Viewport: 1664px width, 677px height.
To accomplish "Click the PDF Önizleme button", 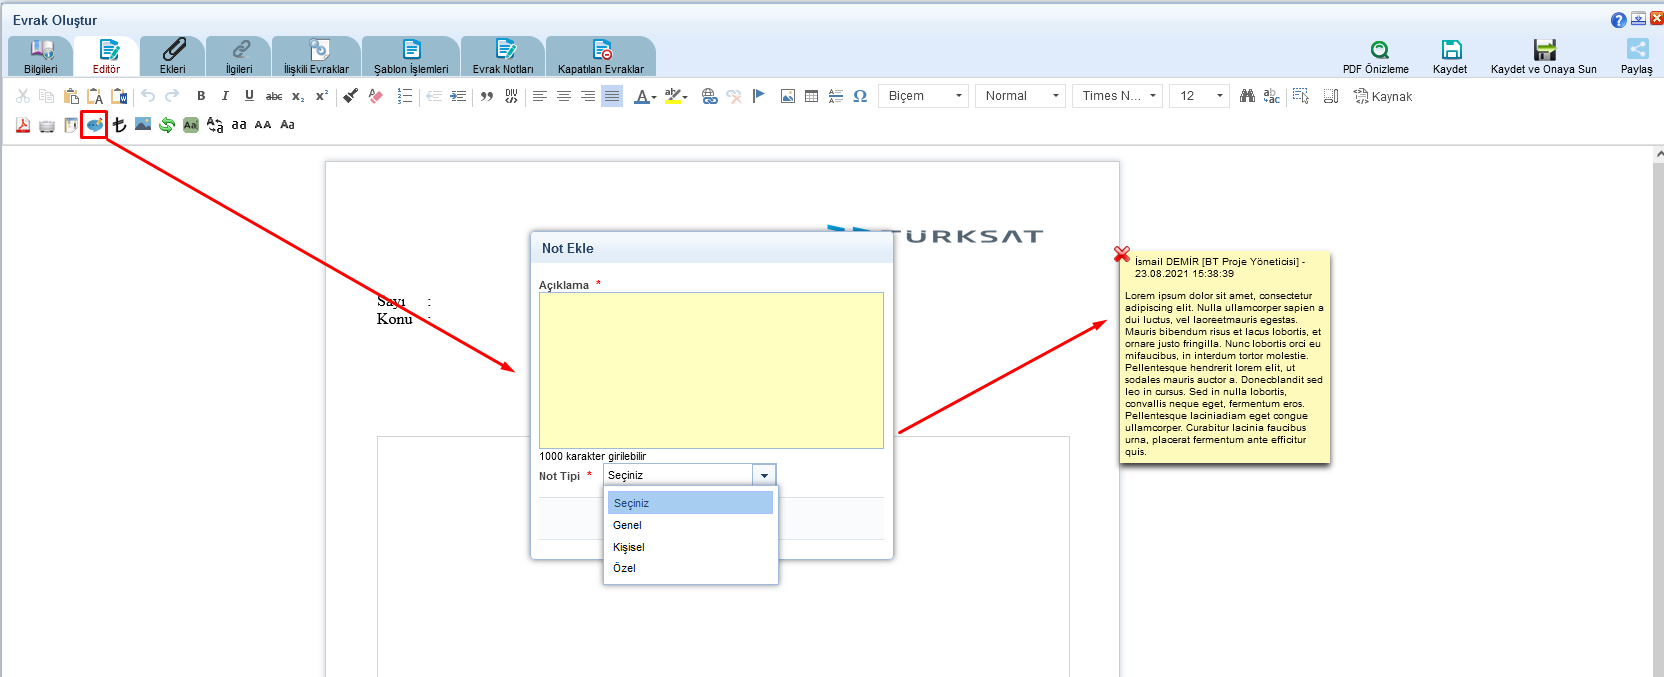I will click(x=1376, y=56).
